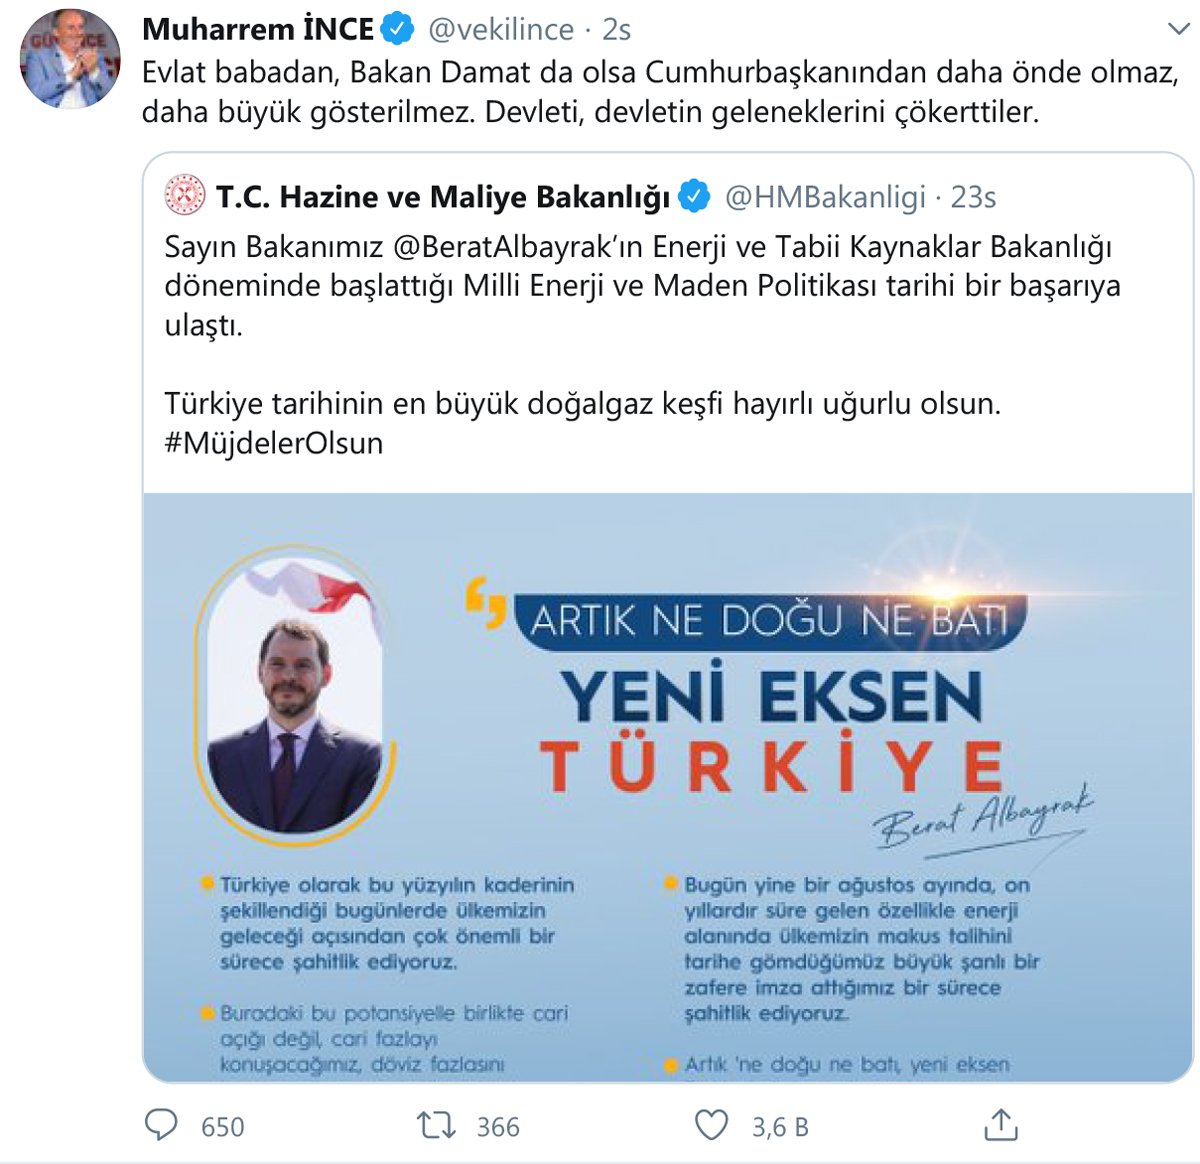
Task: Open the share tweet icon
Action: click(1000, 1125)
